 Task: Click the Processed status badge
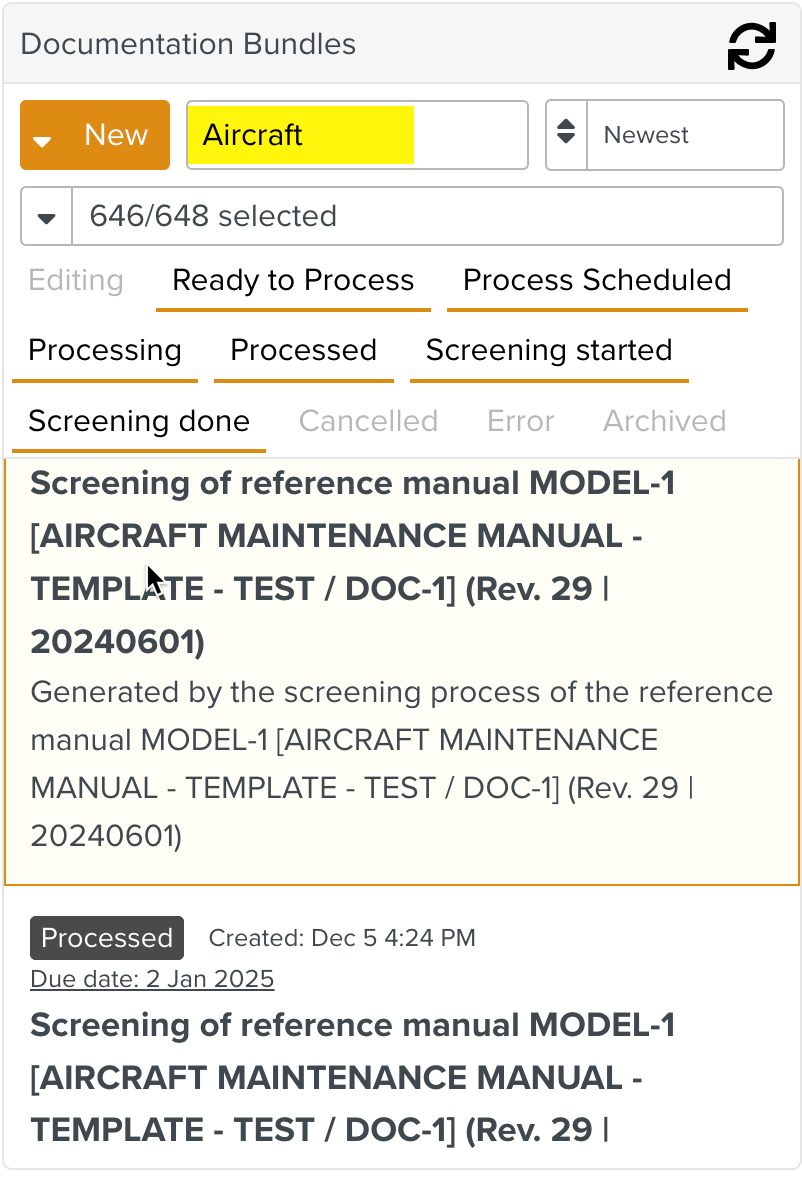click(x=107, y=938)
